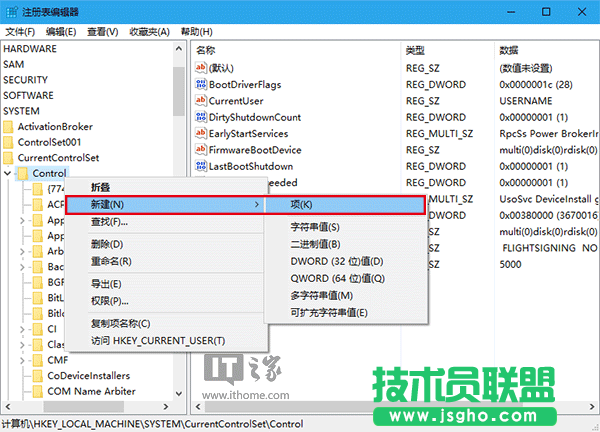Image resolution: width=600 pixels, height=432 pixels.
Task: Select the SYSTEM tree item
Action: coord(21,111)
